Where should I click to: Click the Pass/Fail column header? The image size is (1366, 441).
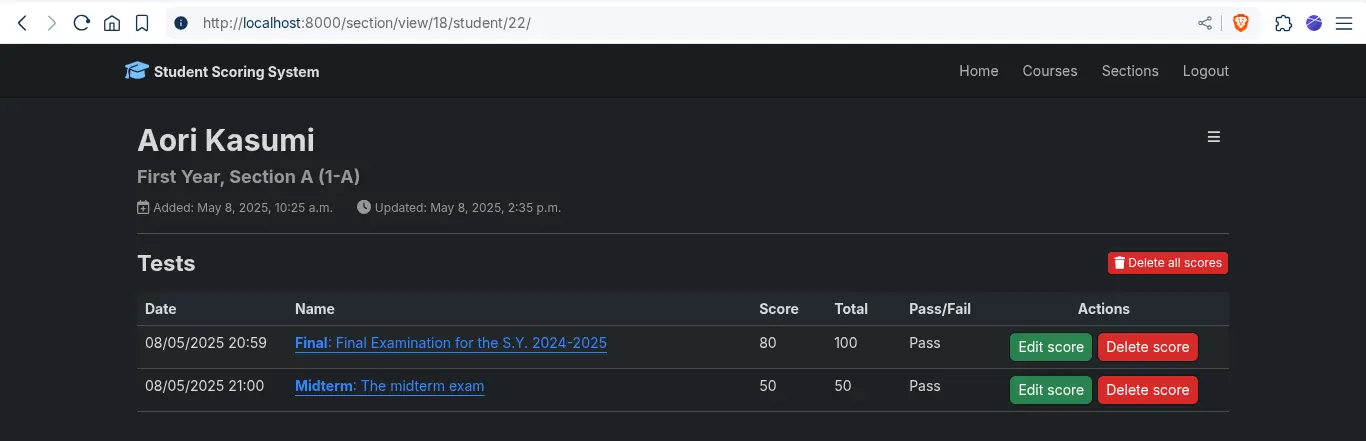940,309
